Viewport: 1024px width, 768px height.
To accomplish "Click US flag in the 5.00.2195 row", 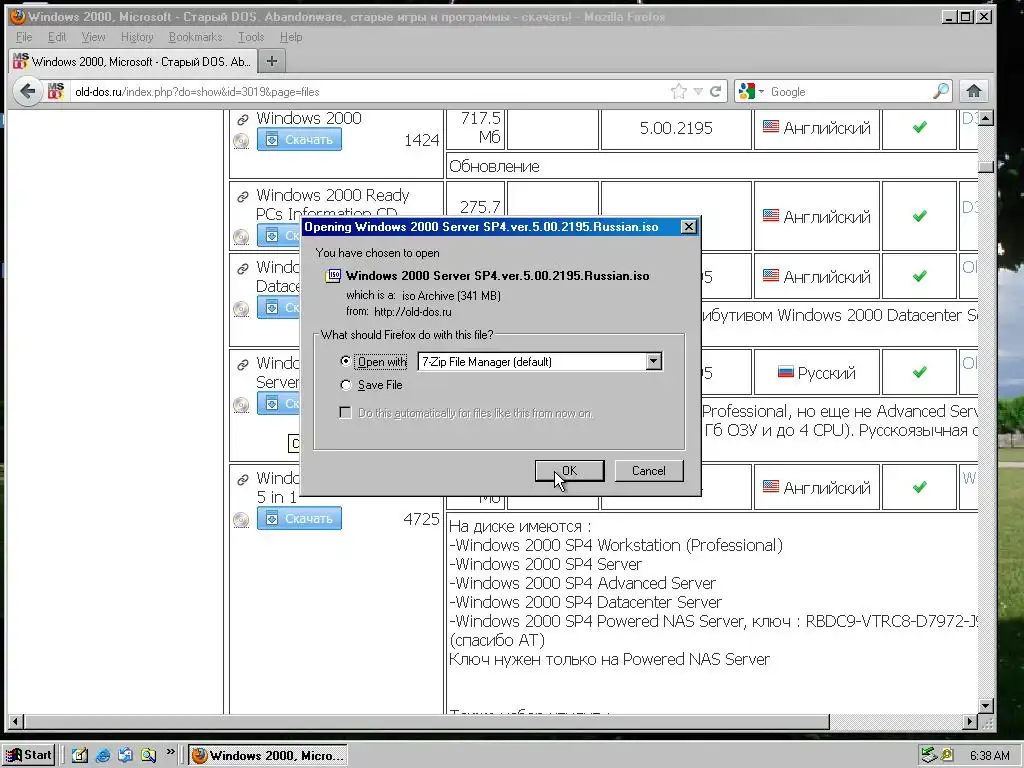I will click(x=771, y=127).
